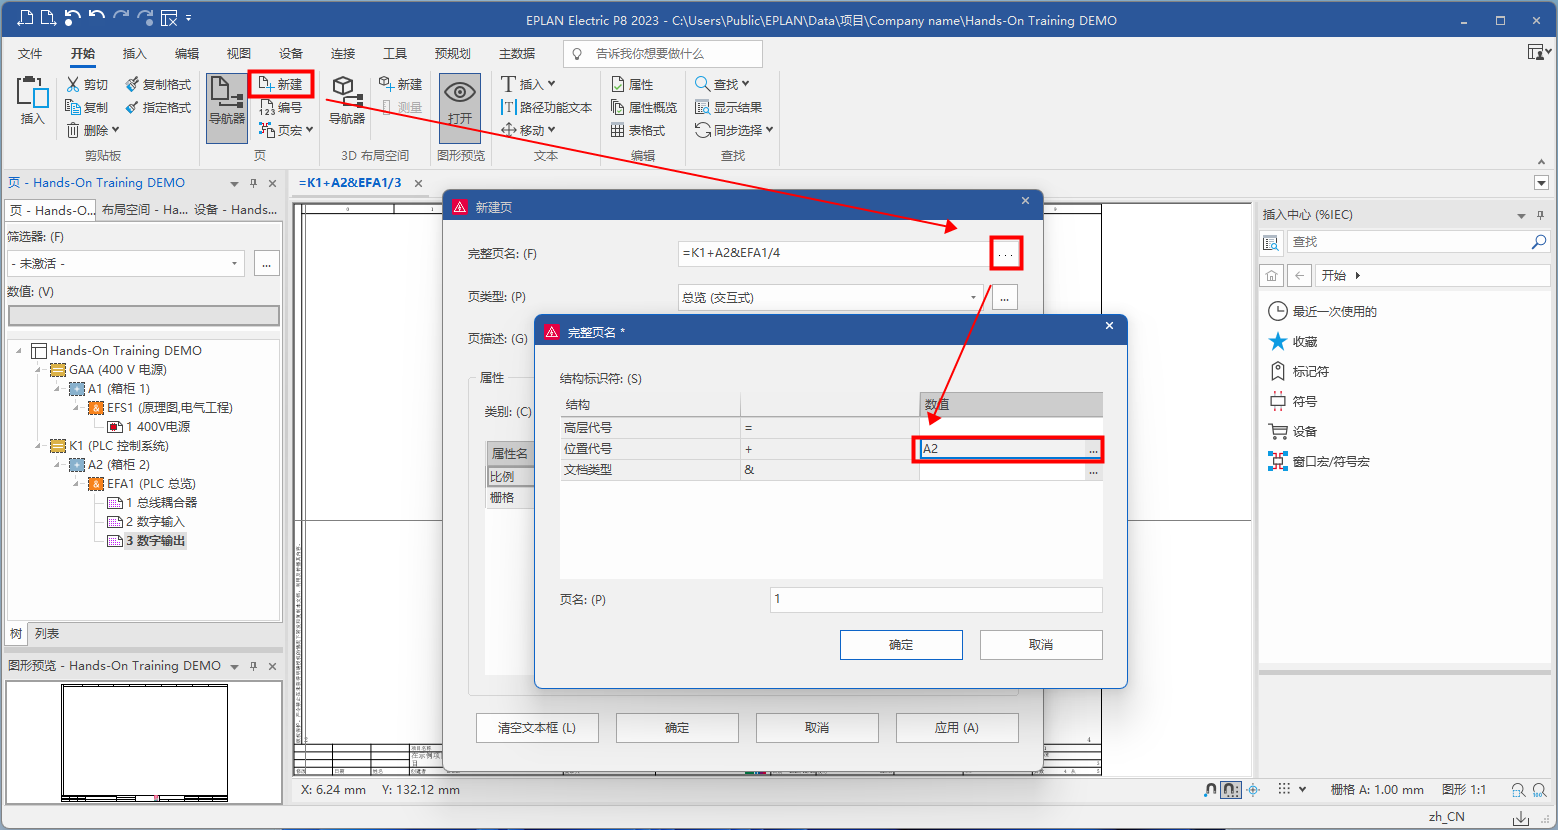Click 确定 in the 完整页名 dialog
This screenshot has height=830, width=1558.
(x=900, y=645)
